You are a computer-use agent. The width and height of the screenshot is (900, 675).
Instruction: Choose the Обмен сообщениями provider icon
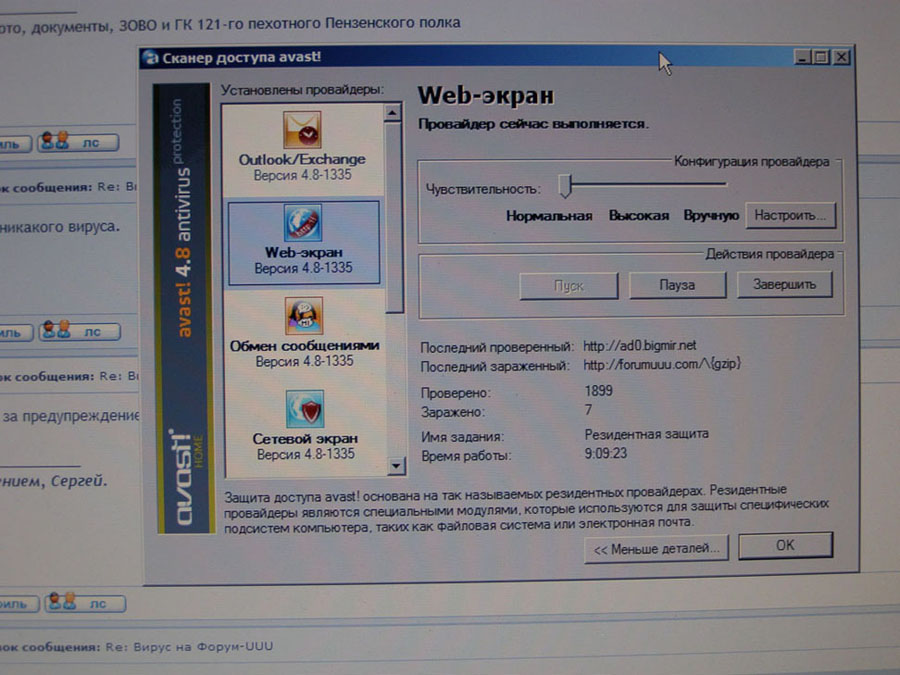pos(304,315)
